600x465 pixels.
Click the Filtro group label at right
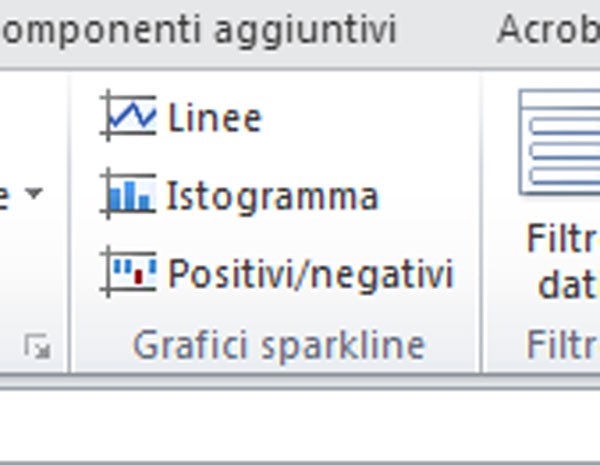[562, 346]
